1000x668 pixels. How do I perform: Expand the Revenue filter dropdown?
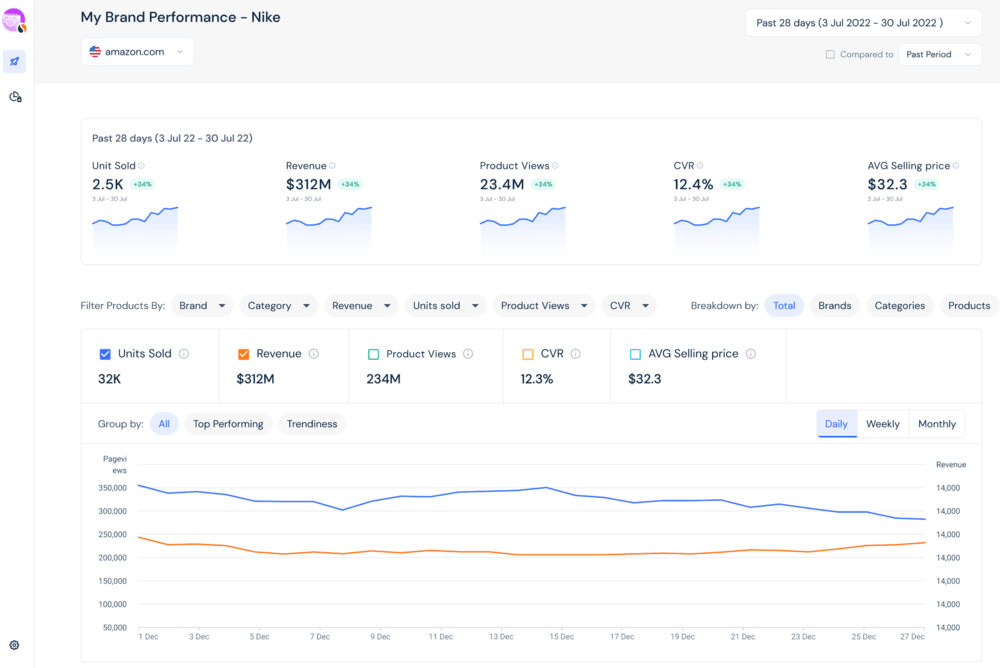pos(361,306)
